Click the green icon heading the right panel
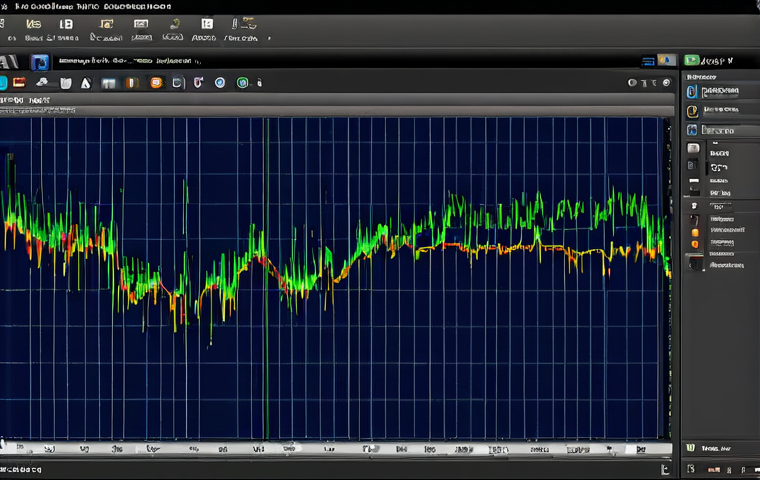 click(x=691, y=60)
